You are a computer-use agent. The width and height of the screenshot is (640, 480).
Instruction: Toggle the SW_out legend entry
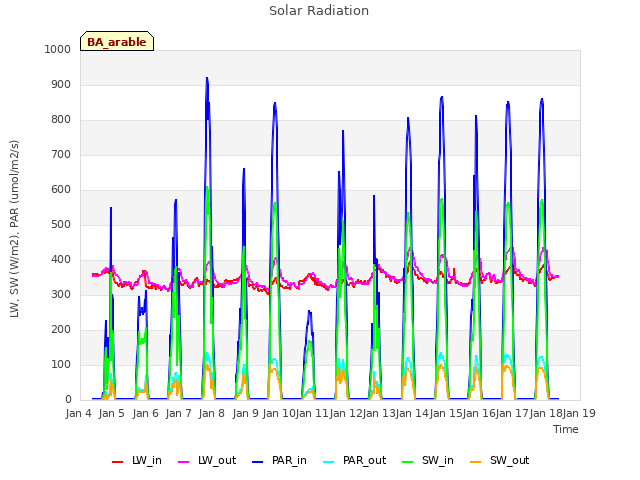[x=499, y=461]
